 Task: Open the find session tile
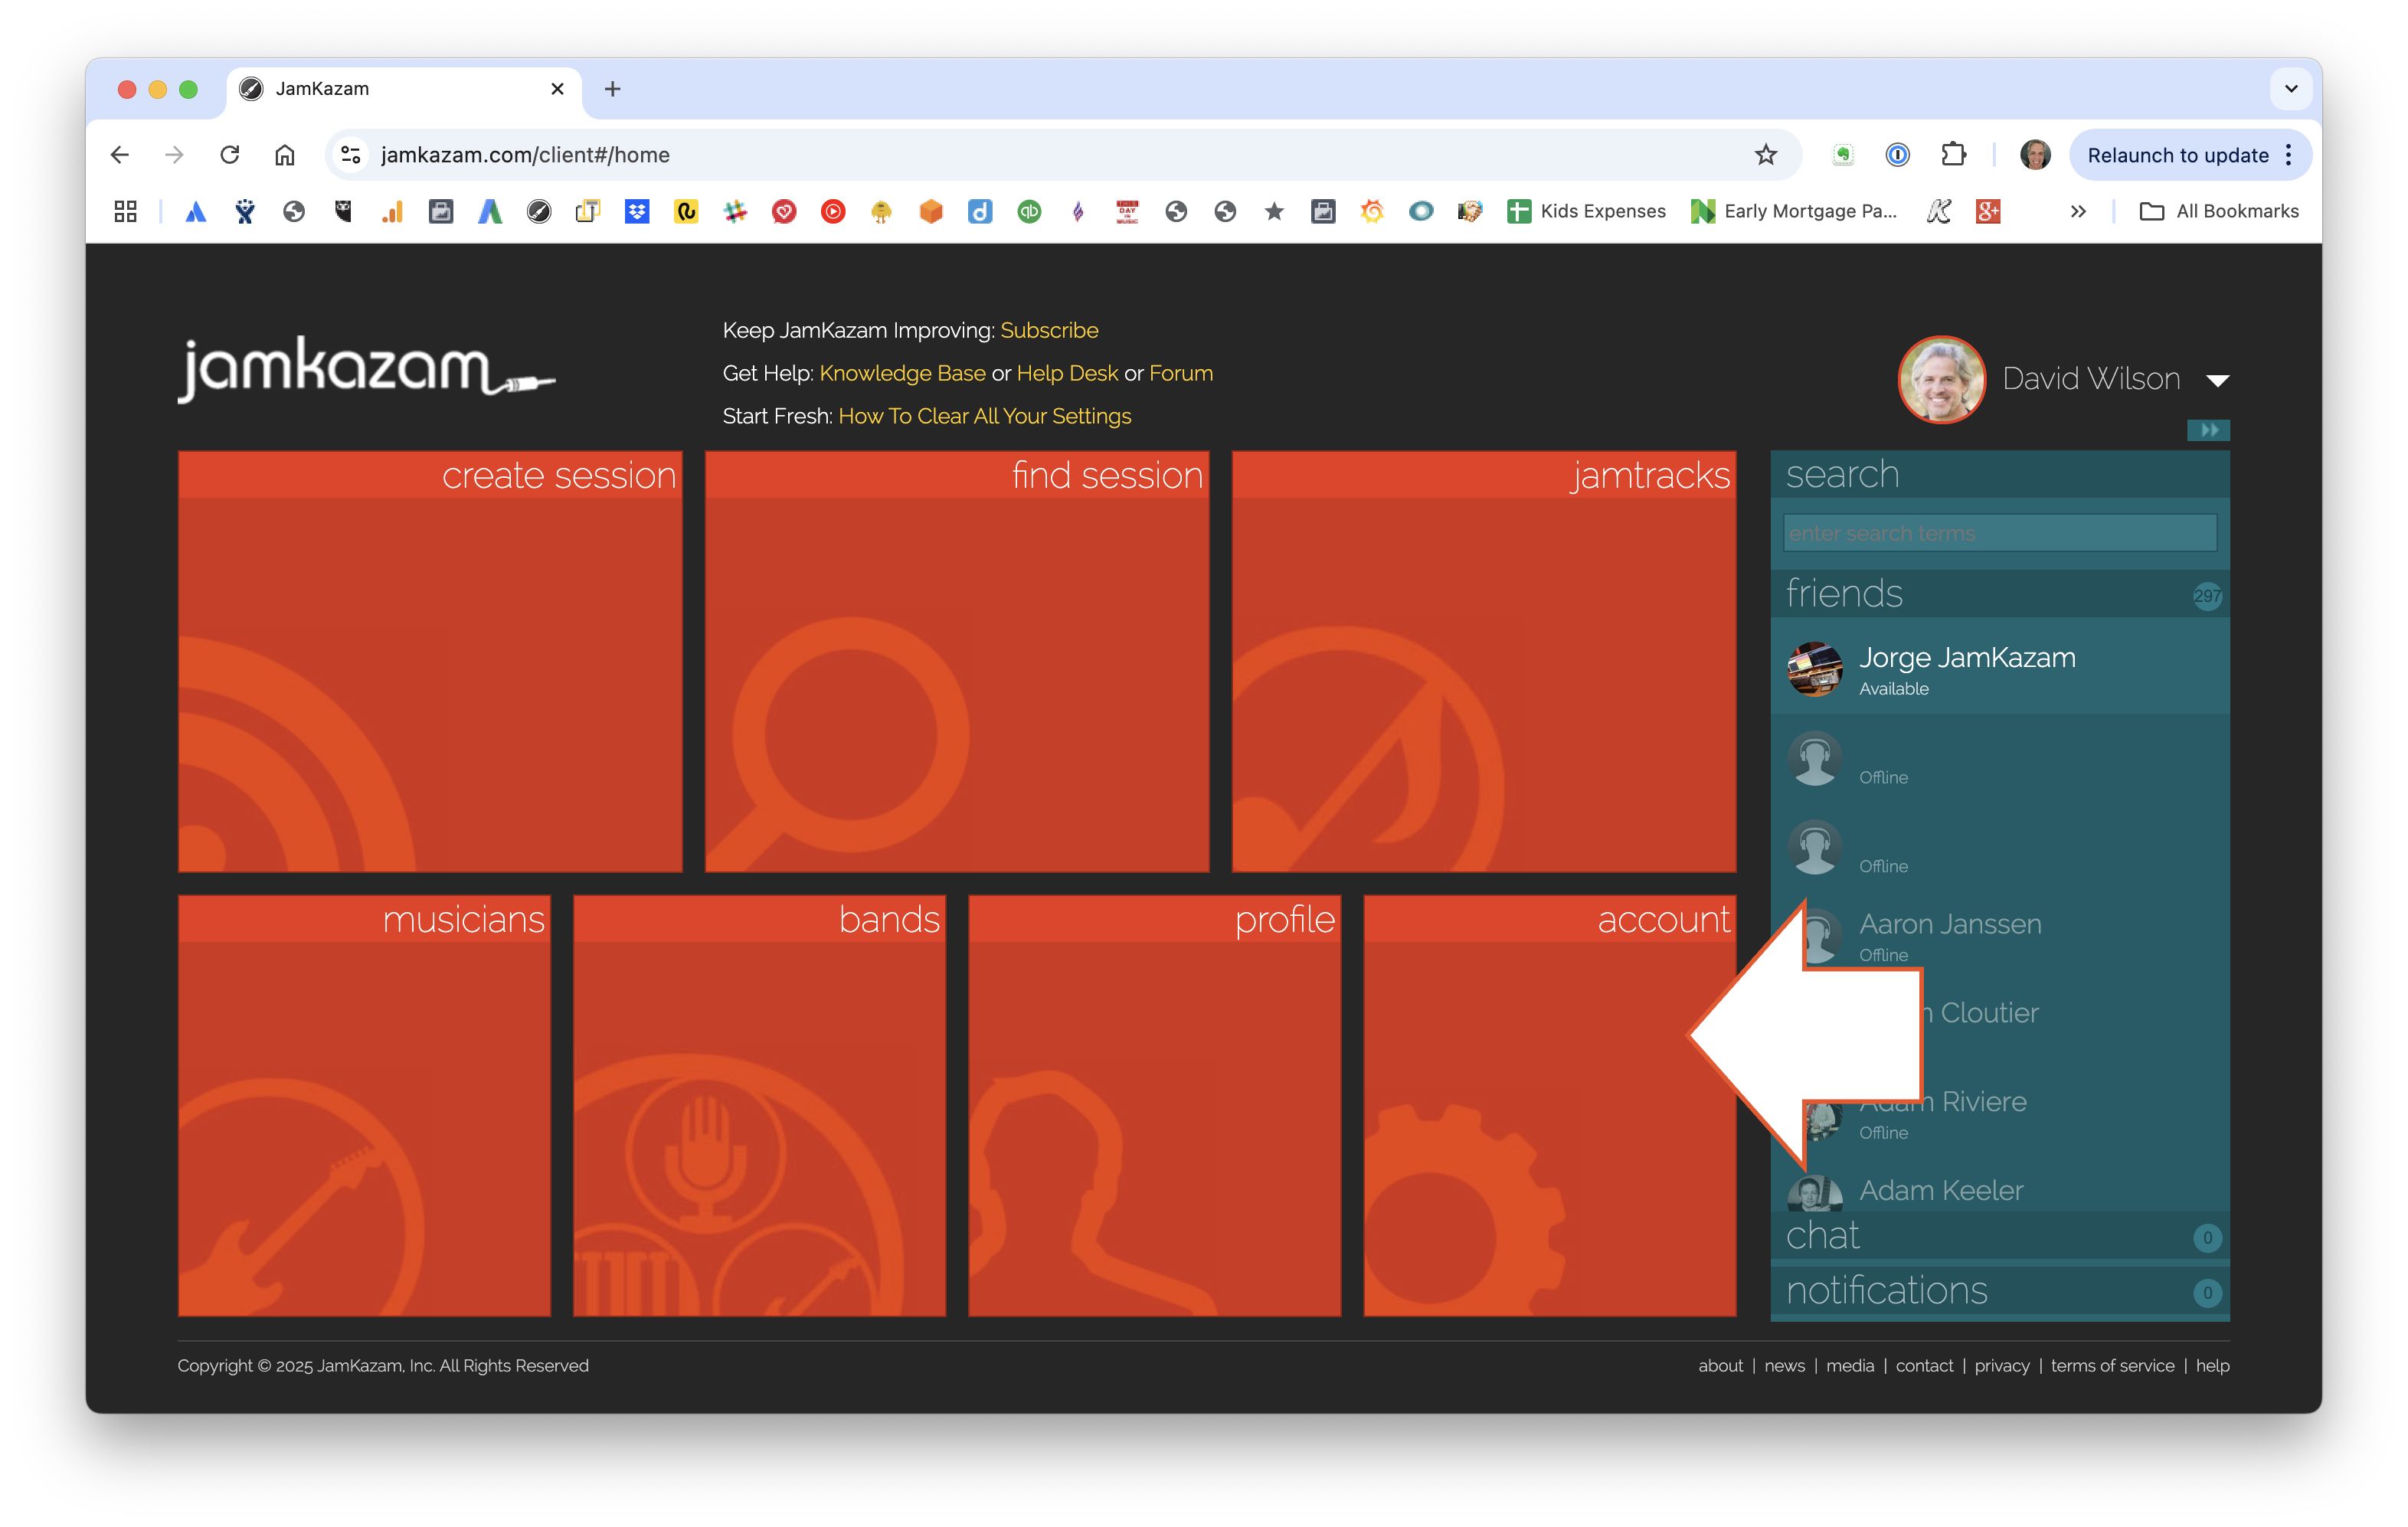957,661
